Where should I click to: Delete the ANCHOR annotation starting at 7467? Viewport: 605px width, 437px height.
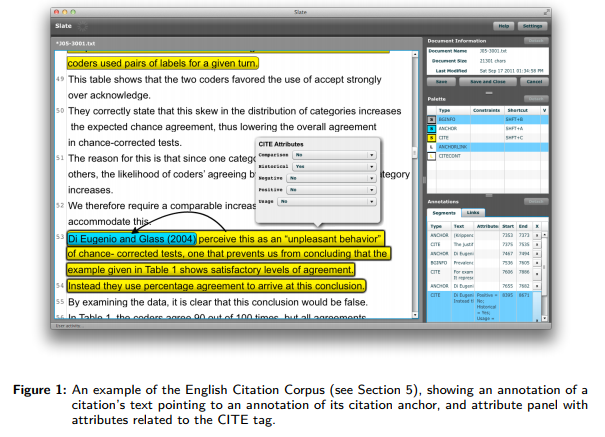point(537,254)
